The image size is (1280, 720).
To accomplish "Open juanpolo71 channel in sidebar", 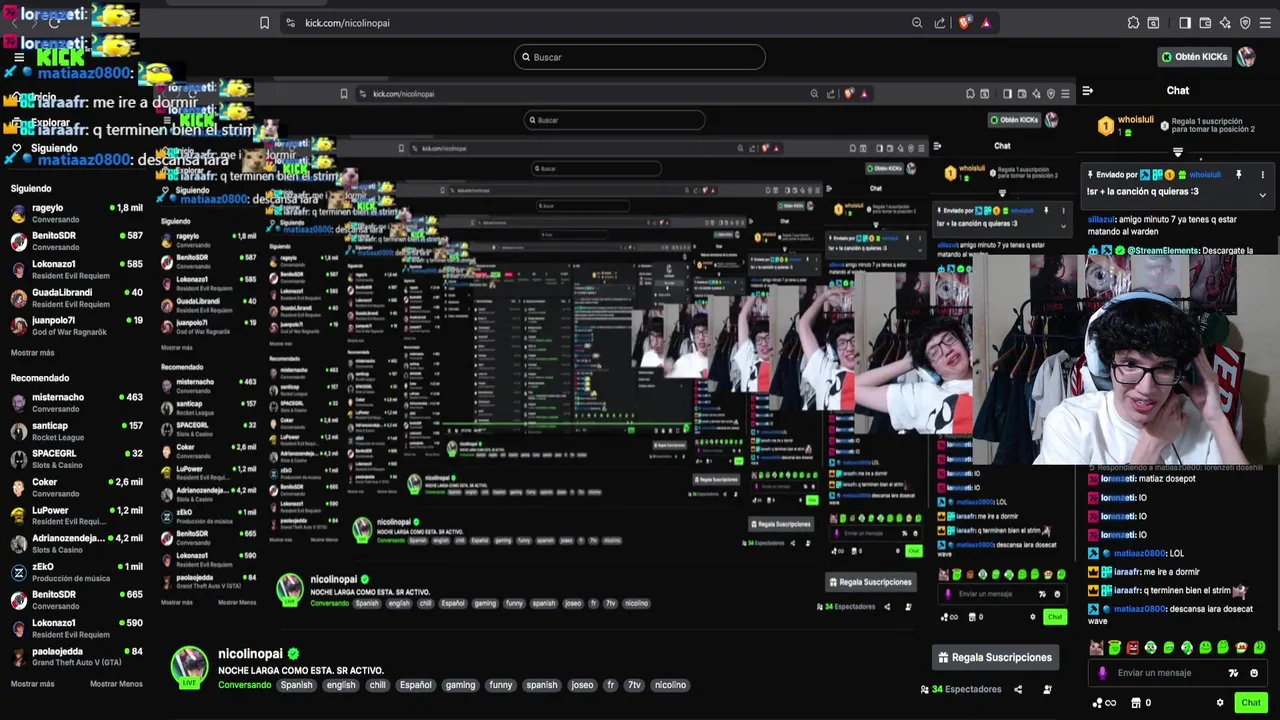I will 76,326.
